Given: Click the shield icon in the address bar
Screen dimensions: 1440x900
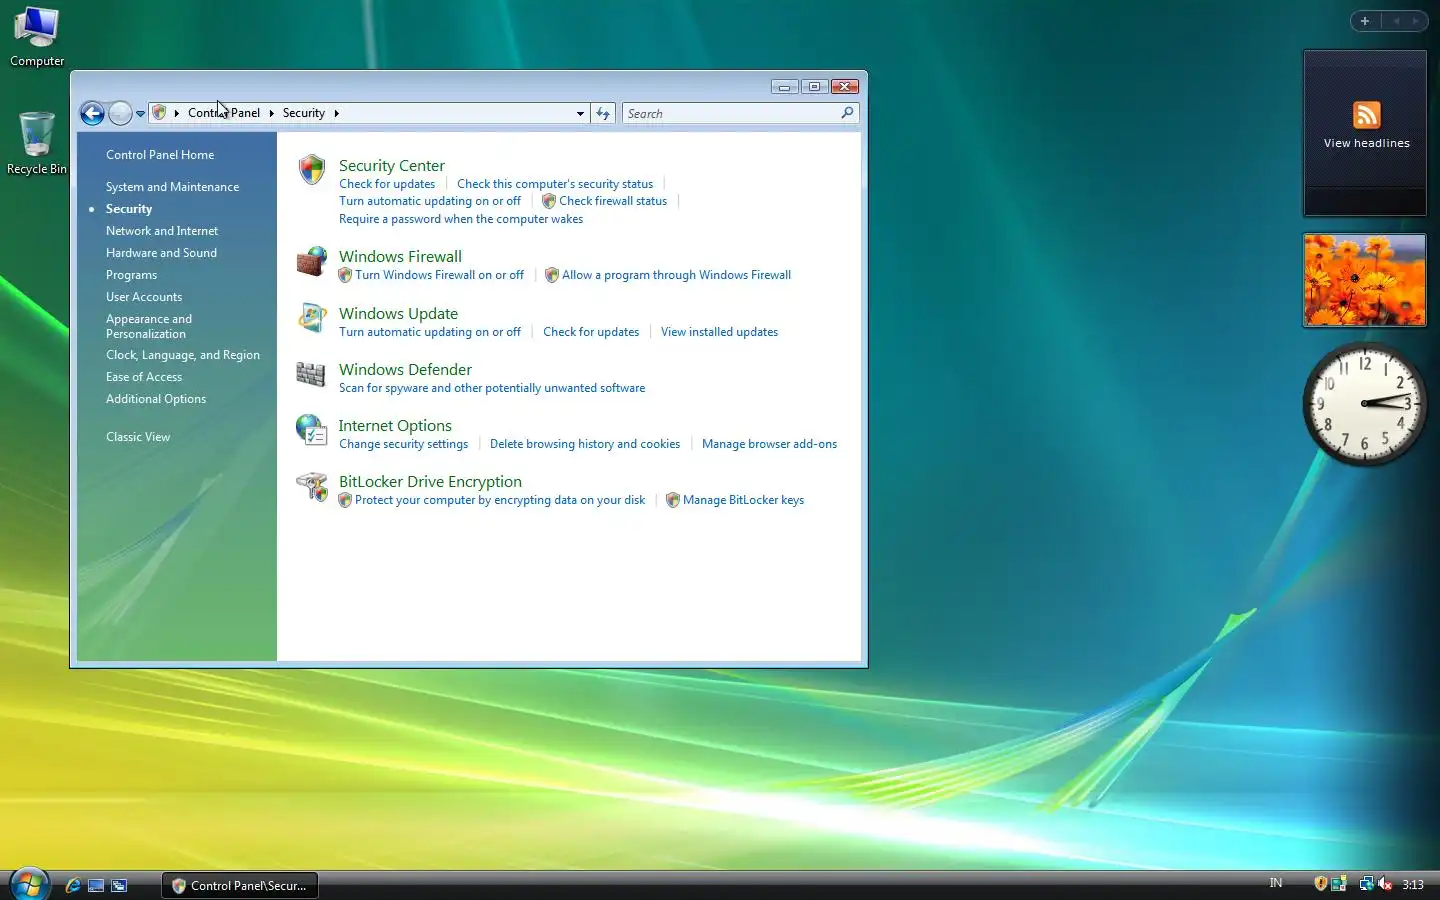Looking at the screenshot, I should point(159,113).
